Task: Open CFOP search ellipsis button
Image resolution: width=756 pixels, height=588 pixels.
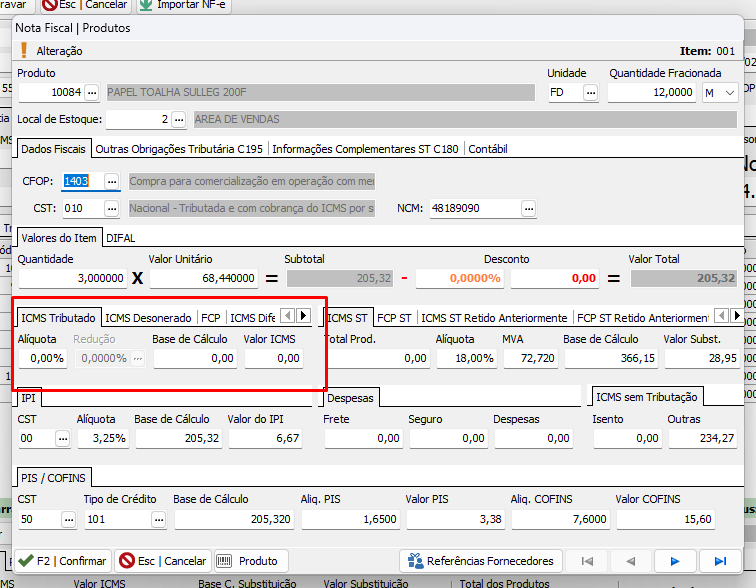Action: pos(112,181)
